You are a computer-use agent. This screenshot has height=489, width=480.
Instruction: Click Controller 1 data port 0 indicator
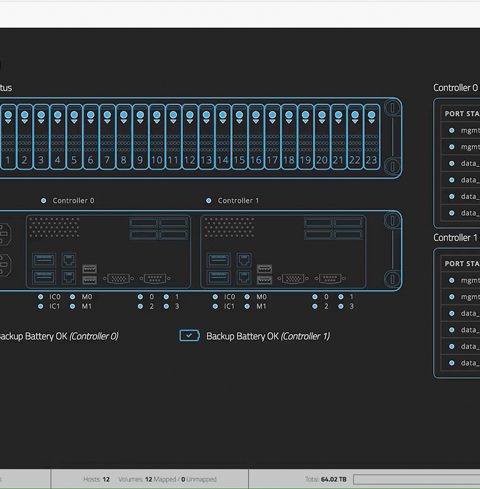point(315,297)
